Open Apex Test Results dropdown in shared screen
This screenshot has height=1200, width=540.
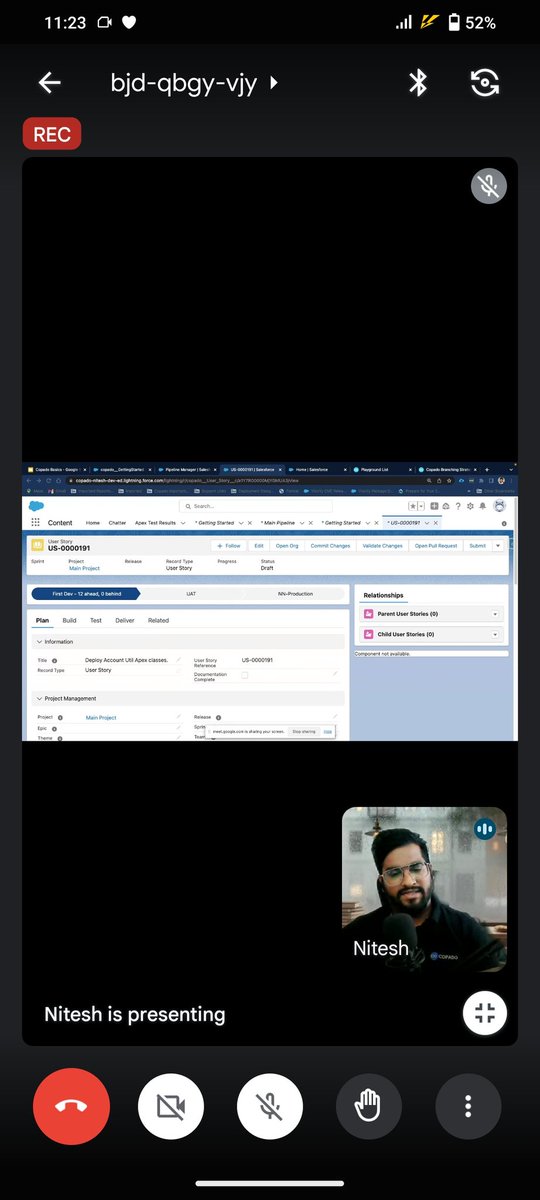[183, 523]
